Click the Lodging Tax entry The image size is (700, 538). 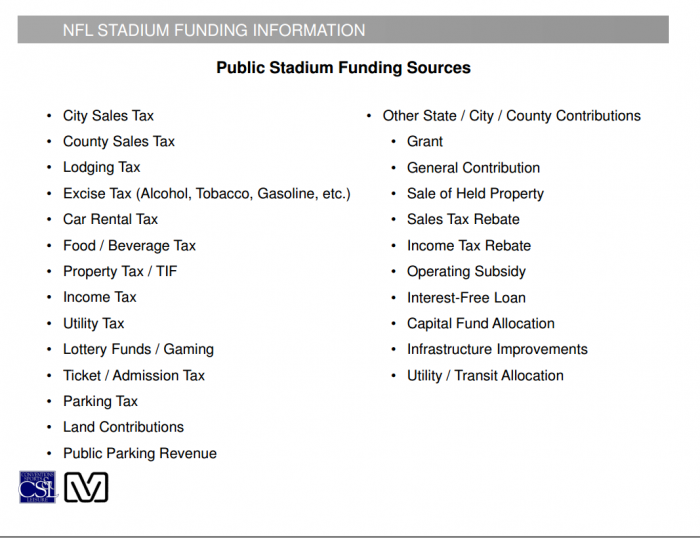pyautogui.click(x=101, y=168)
